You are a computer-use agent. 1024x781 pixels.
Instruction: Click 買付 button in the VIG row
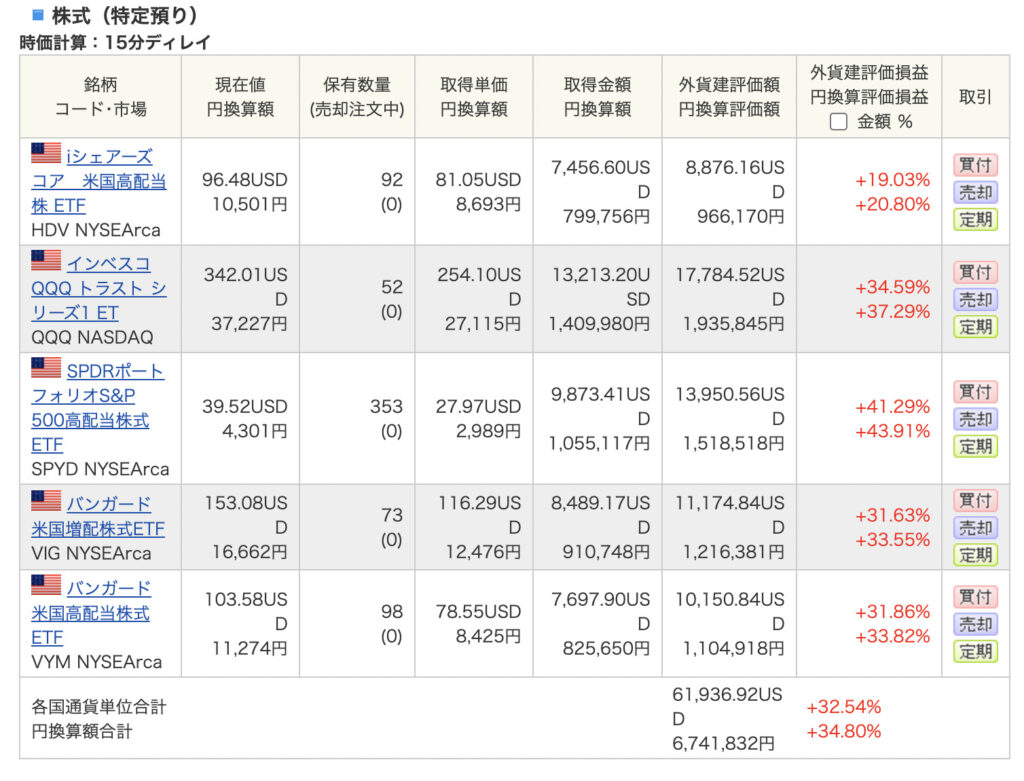pyautogui.click(x=975, y=500)
